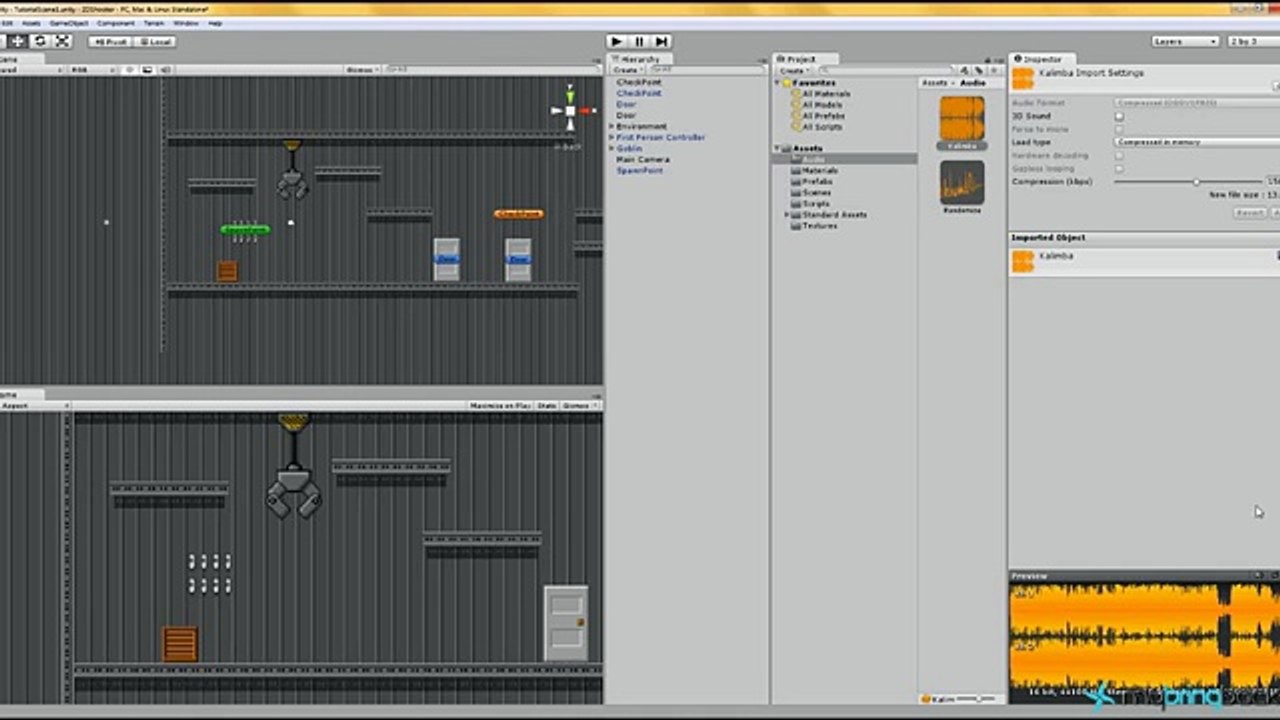Collapse the Assets root folder
The width and height of the screenshot is (1280, 720).
coord(777,148)
